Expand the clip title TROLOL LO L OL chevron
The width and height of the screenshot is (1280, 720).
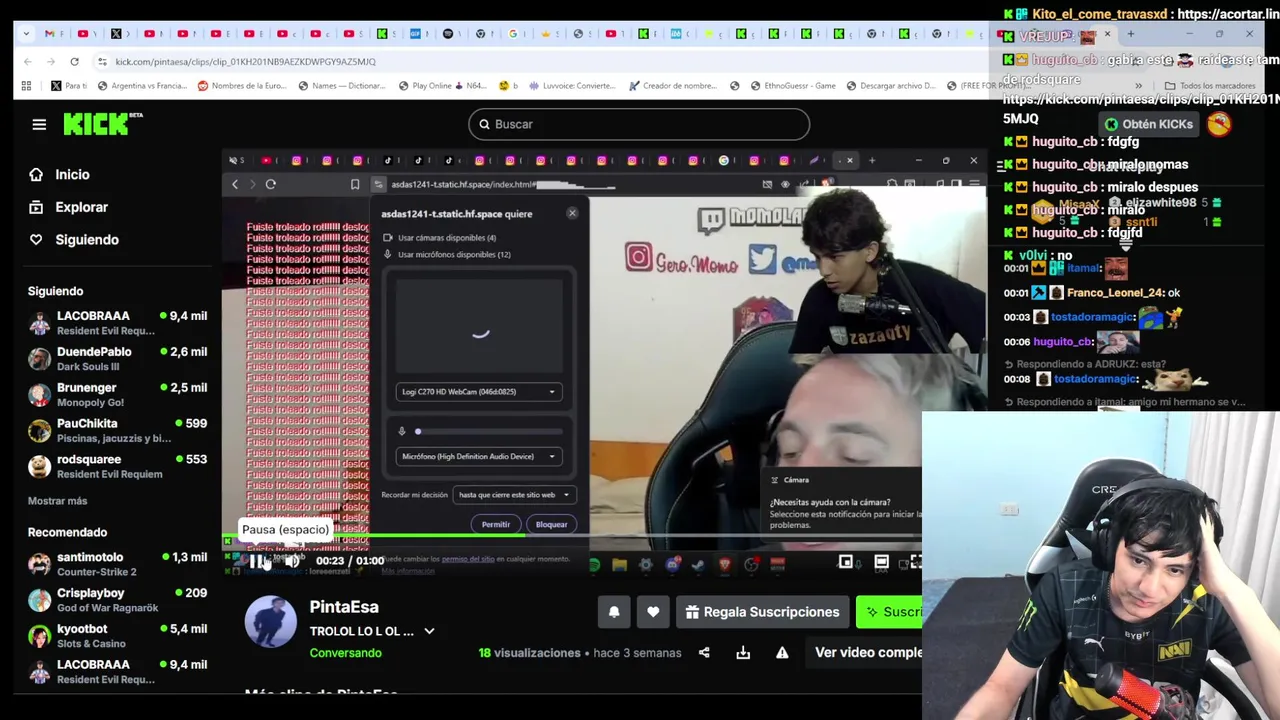pyautogui.click(x=429, y=631)
